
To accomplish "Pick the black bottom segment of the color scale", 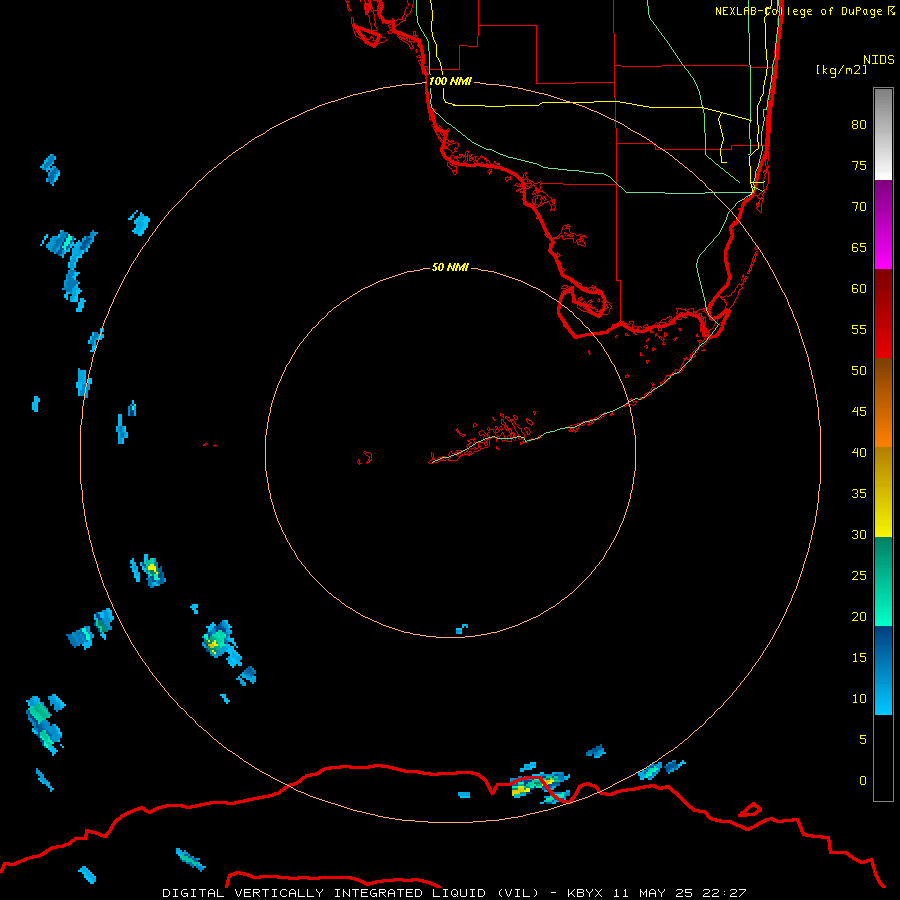I will tap(883, 758).
